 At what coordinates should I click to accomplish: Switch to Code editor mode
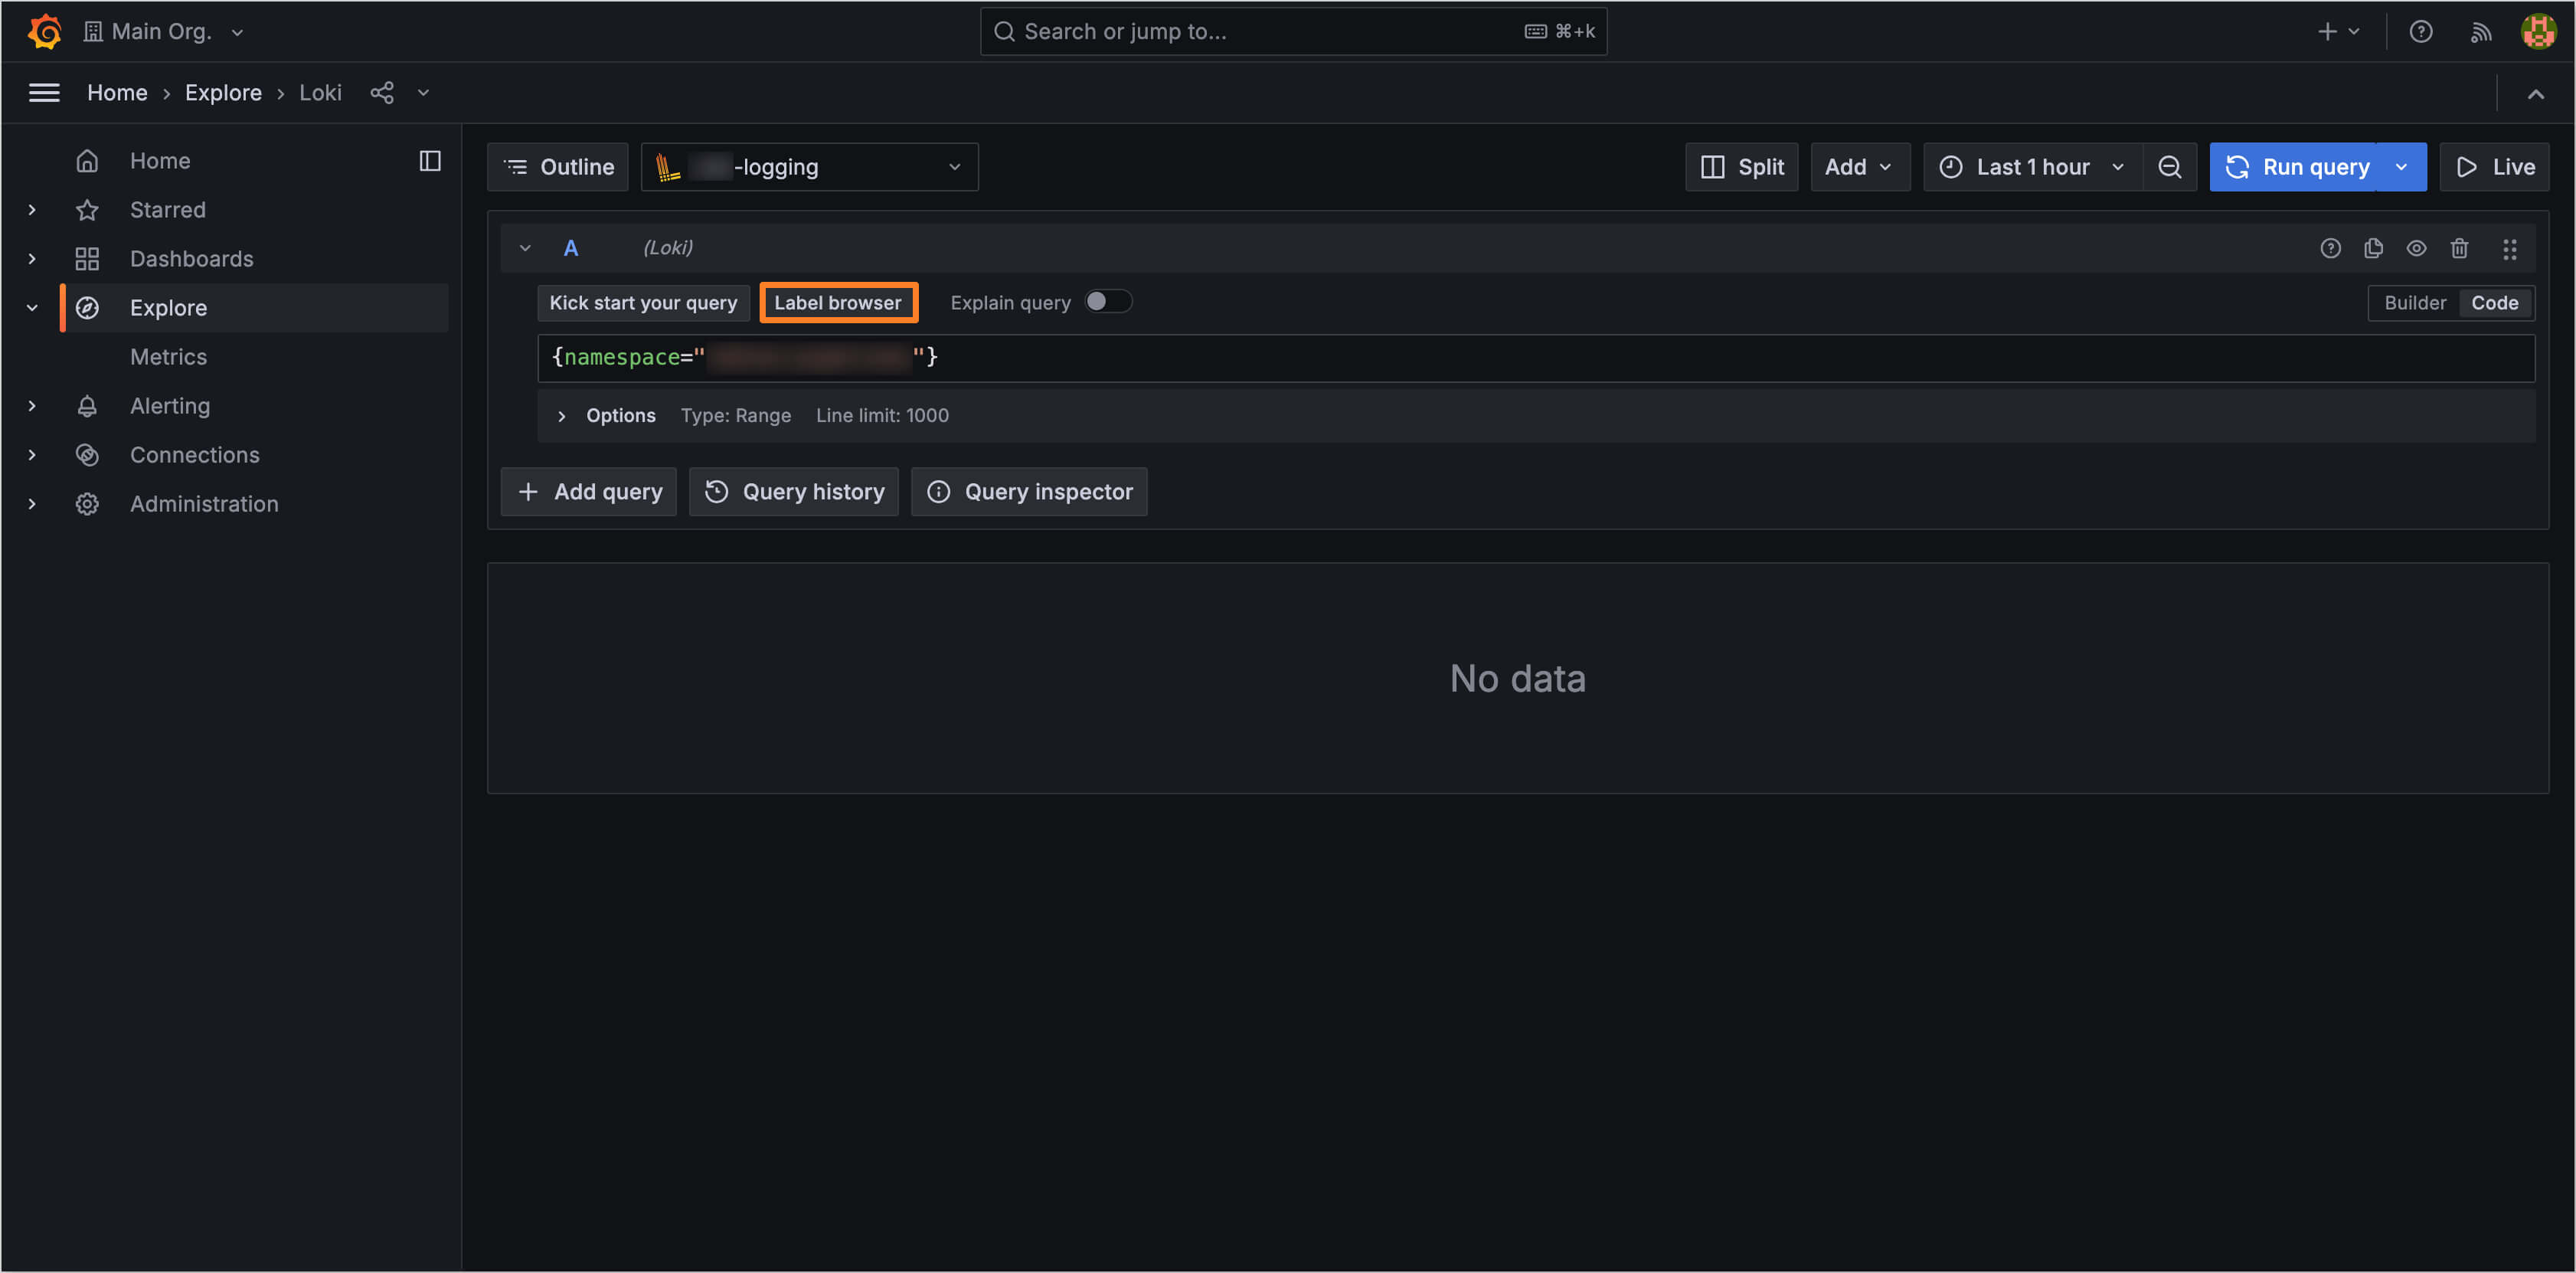[2495, 303]
